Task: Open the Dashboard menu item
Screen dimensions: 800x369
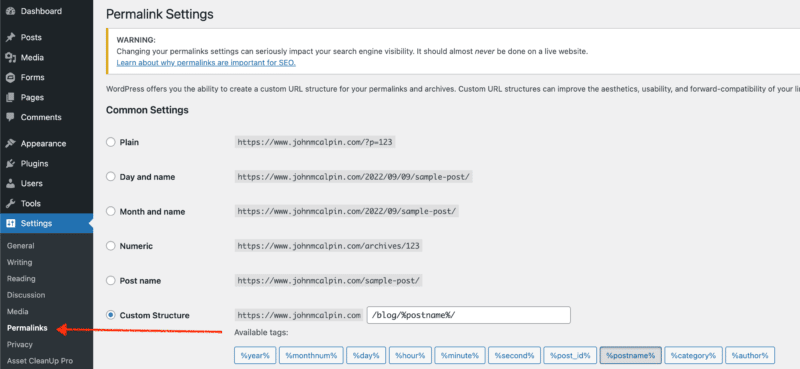Action: click(41, 11)
